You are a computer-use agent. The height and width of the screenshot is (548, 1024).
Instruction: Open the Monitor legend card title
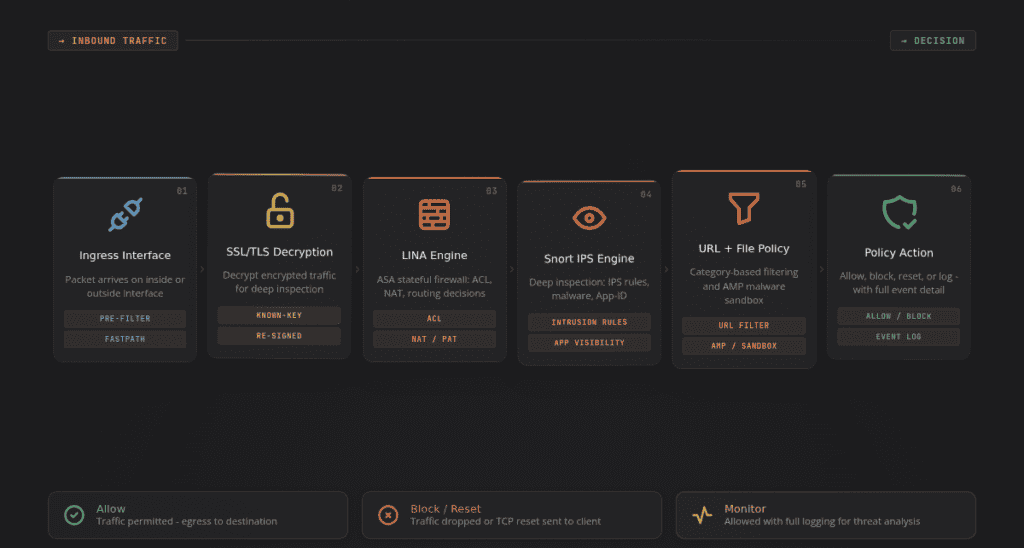coord(744,509)
